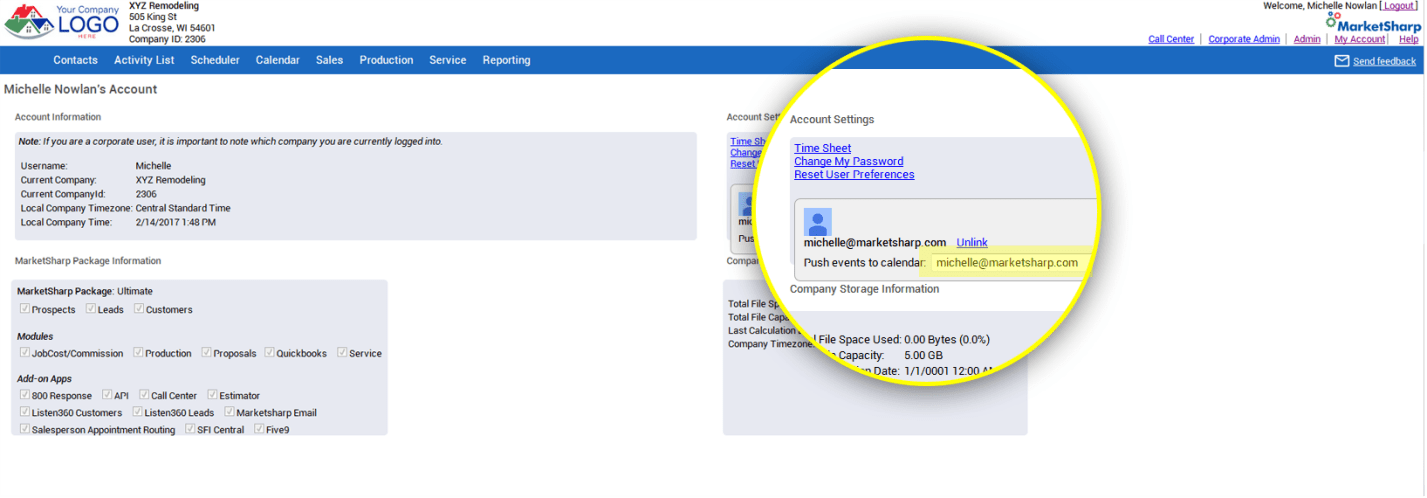Click the MarketSharp Package: Ultimate text
Image resolution: width=1427 pixels, height=498 pixels.
85,291
